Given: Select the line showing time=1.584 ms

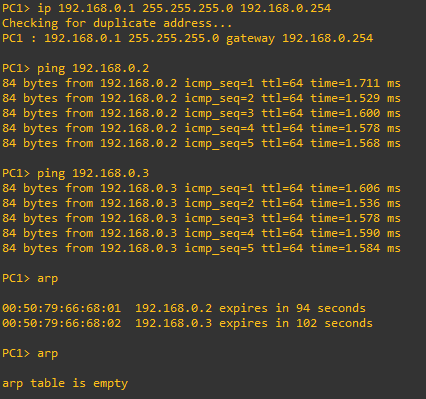Looking at the screenshot, I should pyautogui.click(x=201, y=248).
